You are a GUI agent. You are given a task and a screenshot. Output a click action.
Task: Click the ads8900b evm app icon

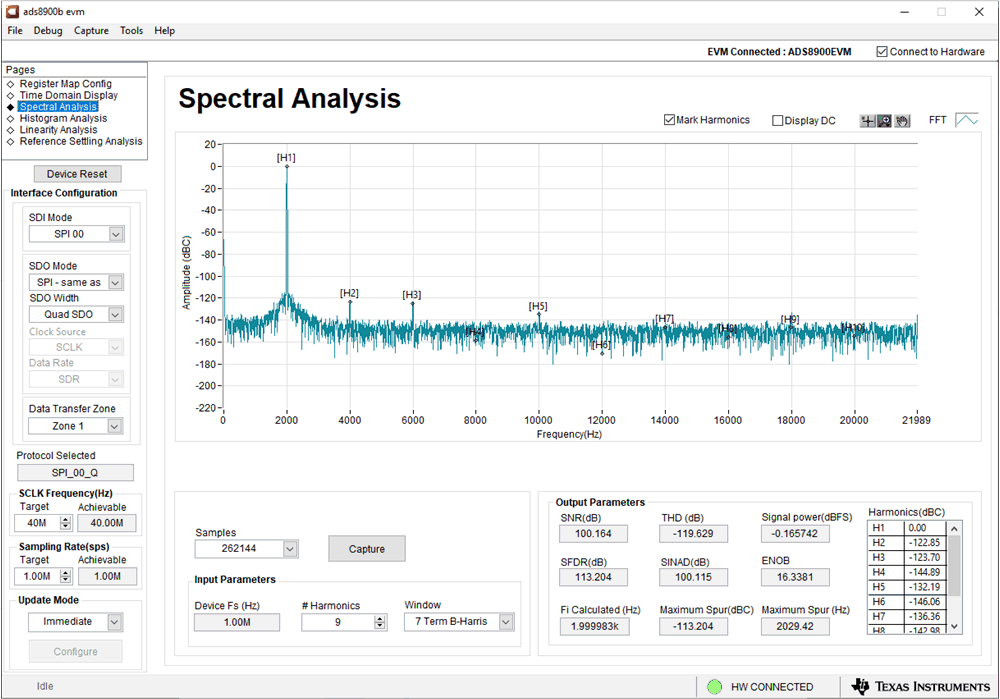(x=11, y=11)
